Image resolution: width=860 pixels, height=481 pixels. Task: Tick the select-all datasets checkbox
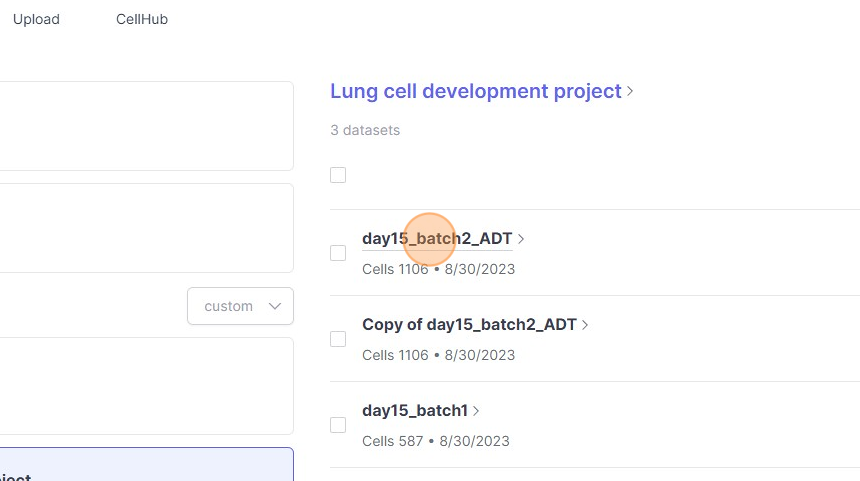pyautogui.click(x=338, y=175)
